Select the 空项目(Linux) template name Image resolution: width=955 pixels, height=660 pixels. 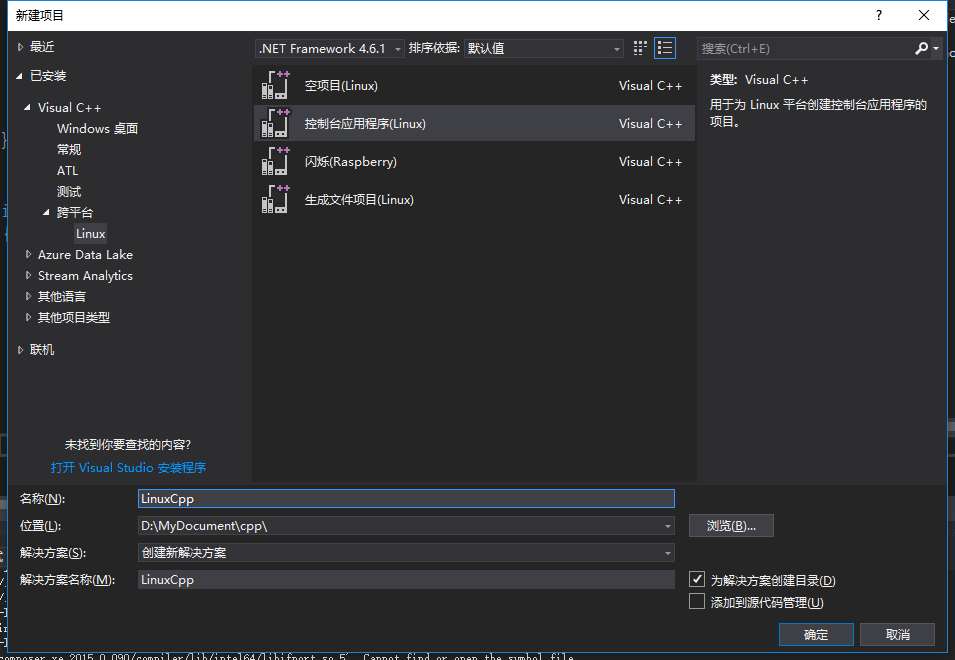click(341, 86)
